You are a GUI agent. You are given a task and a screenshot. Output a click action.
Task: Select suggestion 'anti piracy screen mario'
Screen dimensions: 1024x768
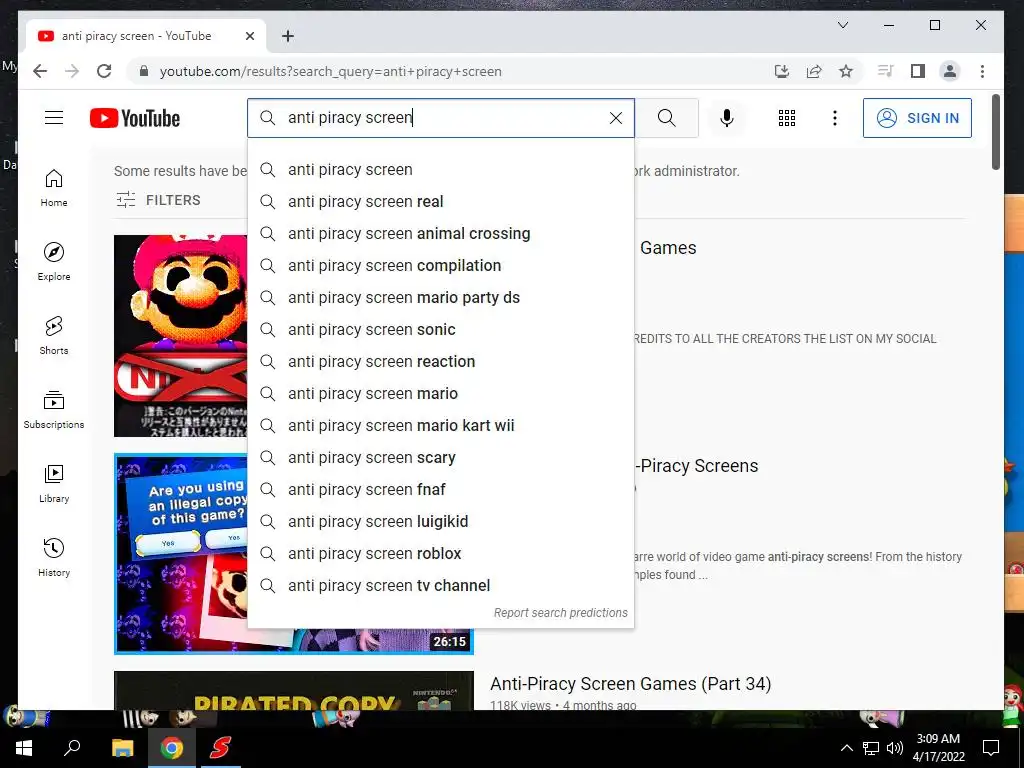[441, 393]
